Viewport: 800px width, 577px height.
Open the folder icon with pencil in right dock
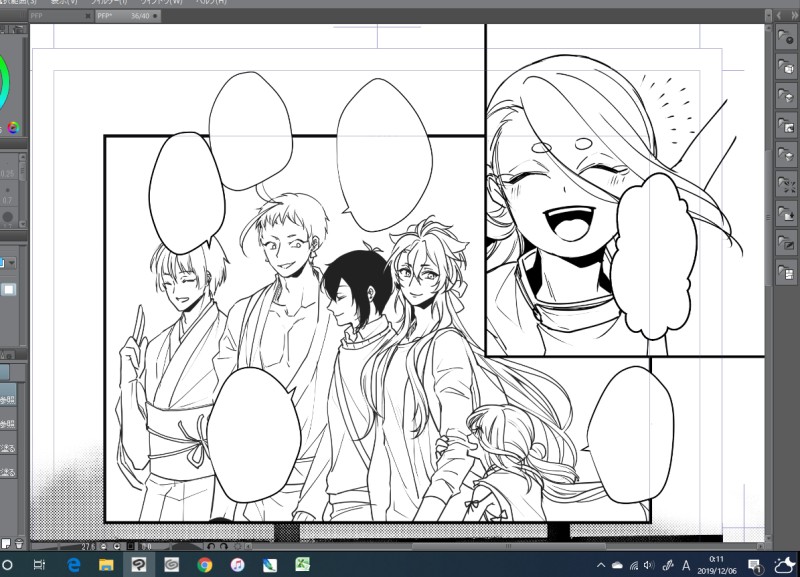tap(786, 243)
